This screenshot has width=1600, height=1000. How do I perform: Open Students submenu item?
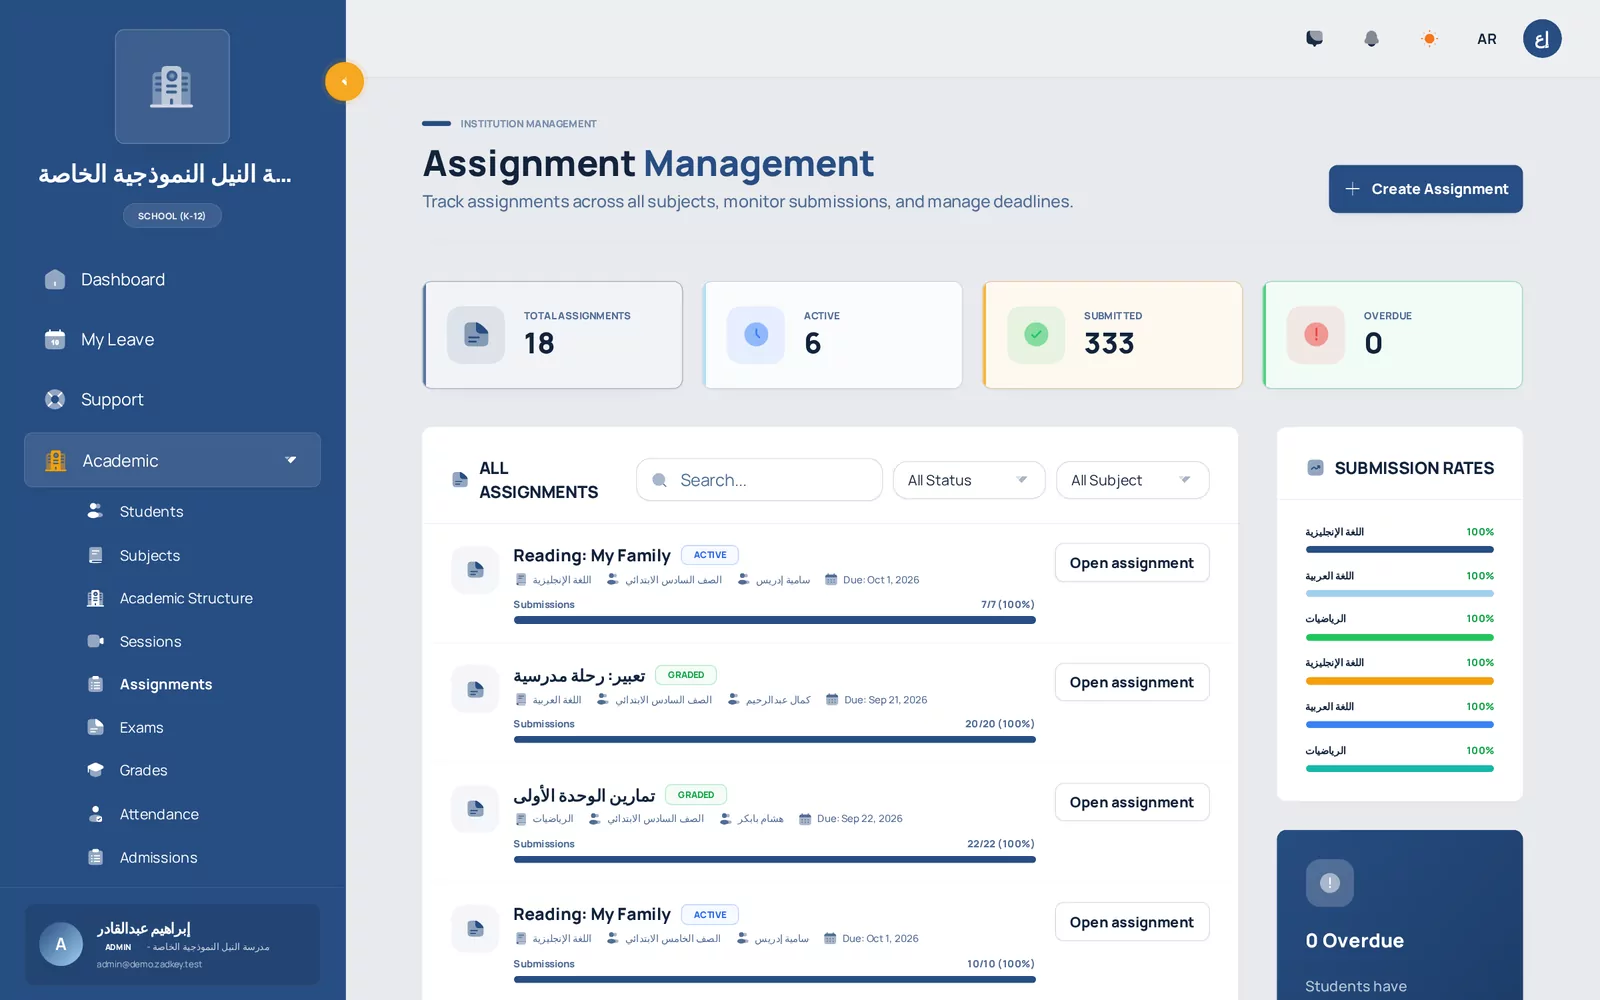point(151,511)
